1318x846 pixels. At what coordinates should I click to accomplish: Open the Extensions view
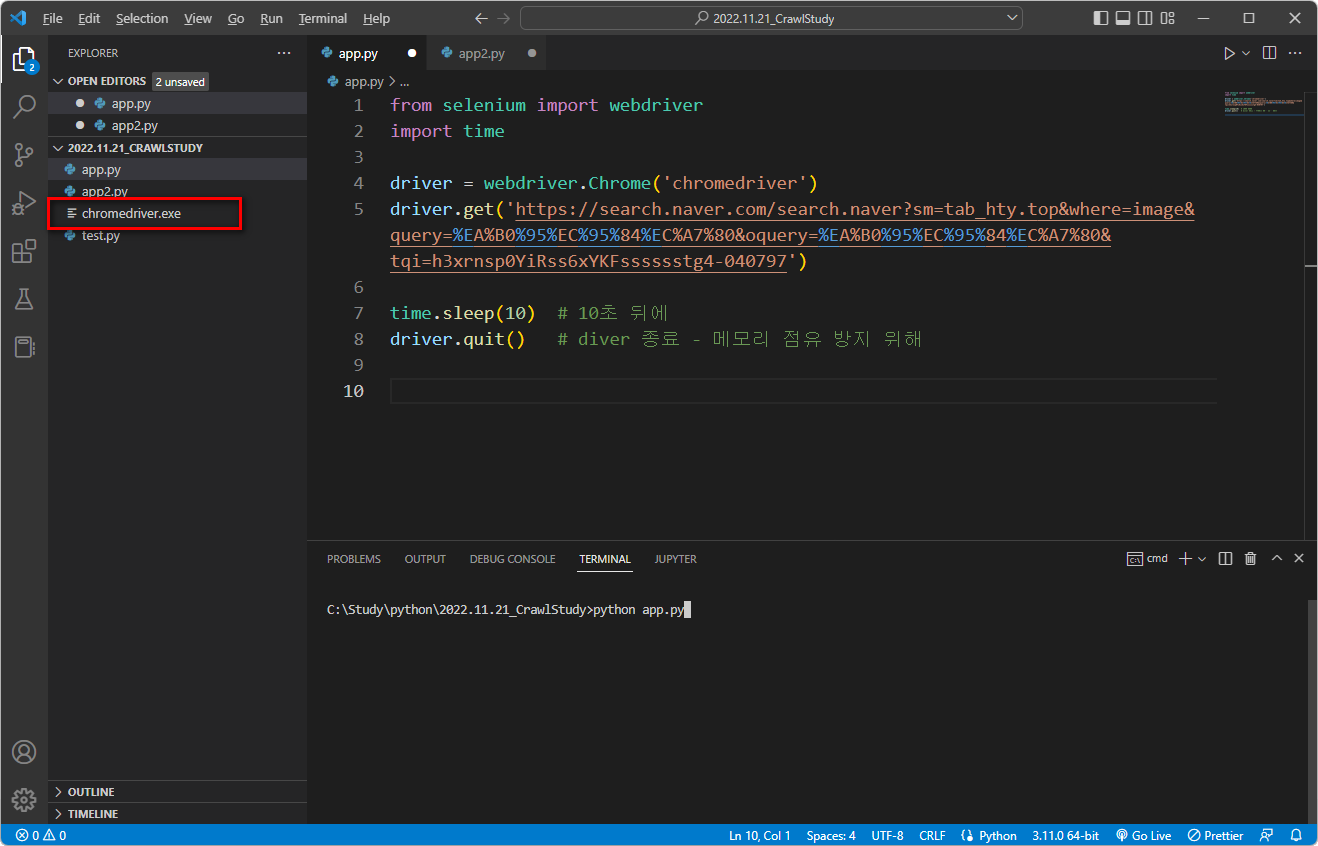pyautogui.click(x=24, y=251)
